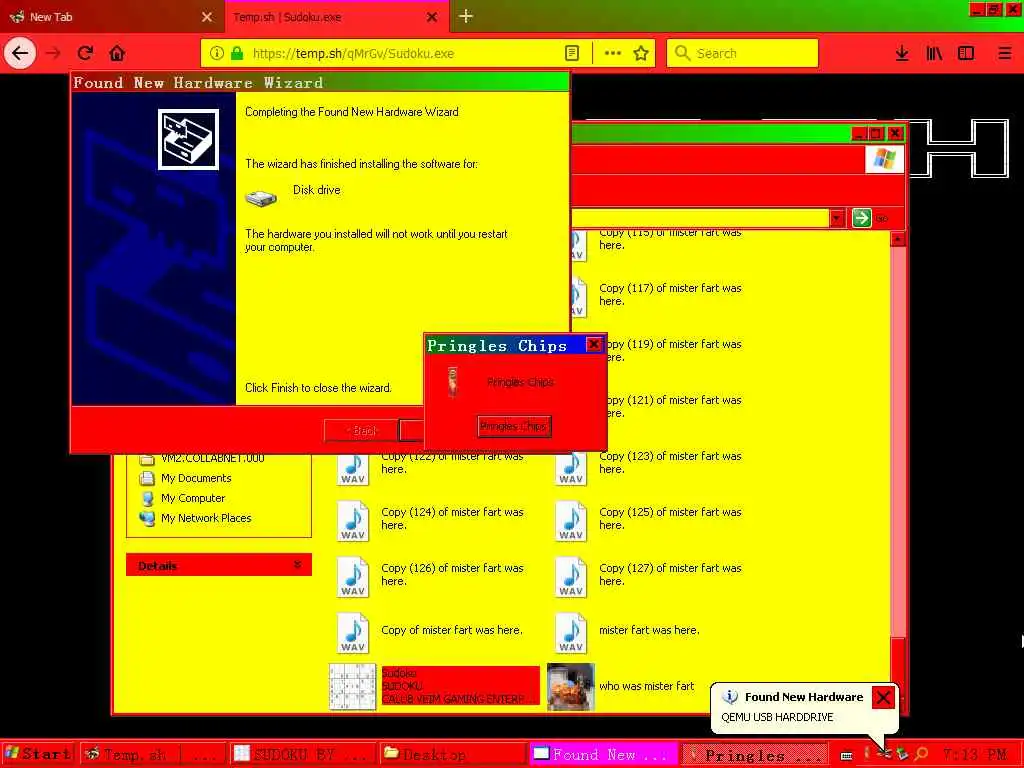Click the Firefox forward arrow
The width and height of the screenshot is (1024, 768).
tap(54, 53)
